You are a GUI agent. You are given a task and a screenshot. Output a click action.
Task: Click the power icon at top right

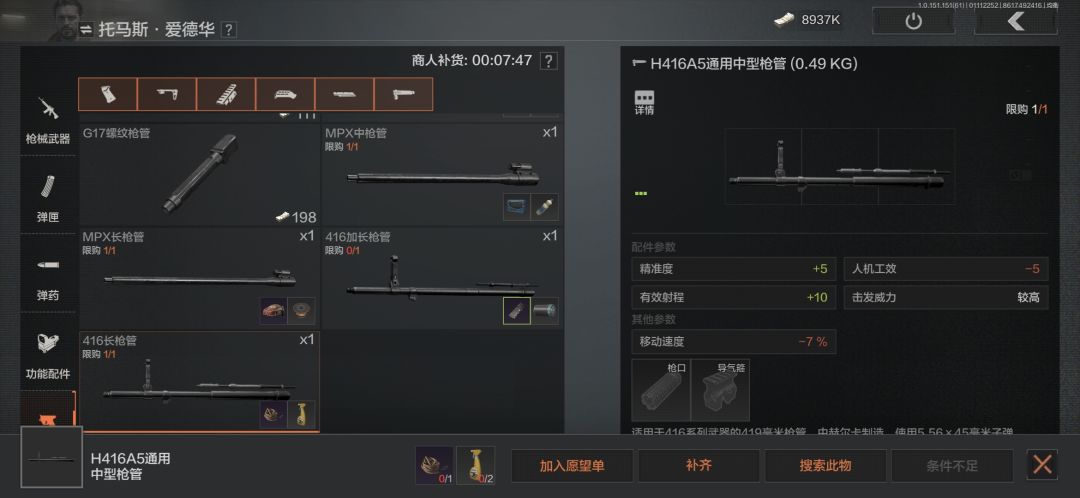click(913, 21)
